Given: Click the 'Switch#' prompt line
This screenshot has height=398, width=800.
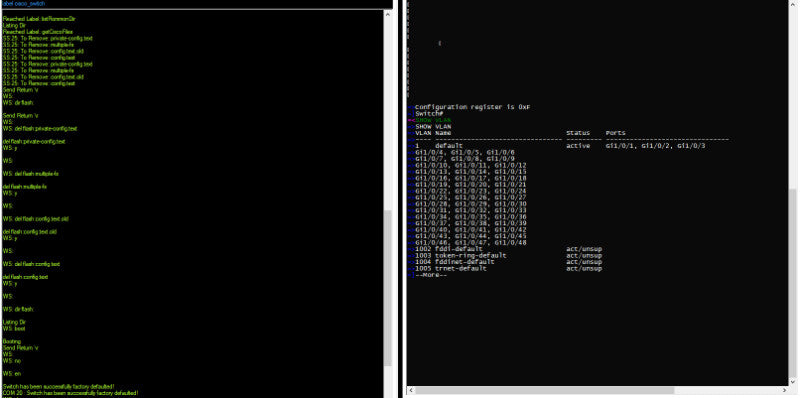Looking at the screenshot, I should click(429, 113).
